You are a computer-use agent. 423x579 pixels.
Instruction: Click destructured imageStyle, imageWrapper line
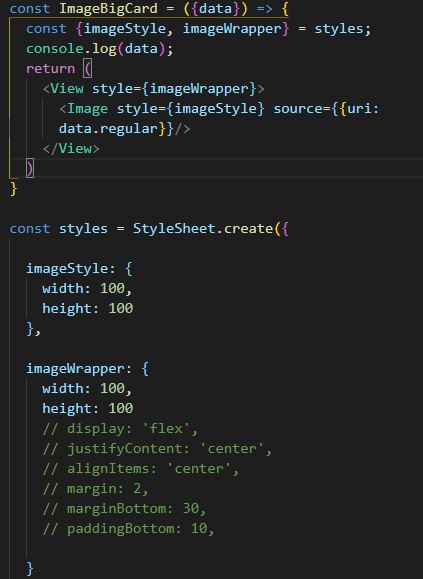198,29
